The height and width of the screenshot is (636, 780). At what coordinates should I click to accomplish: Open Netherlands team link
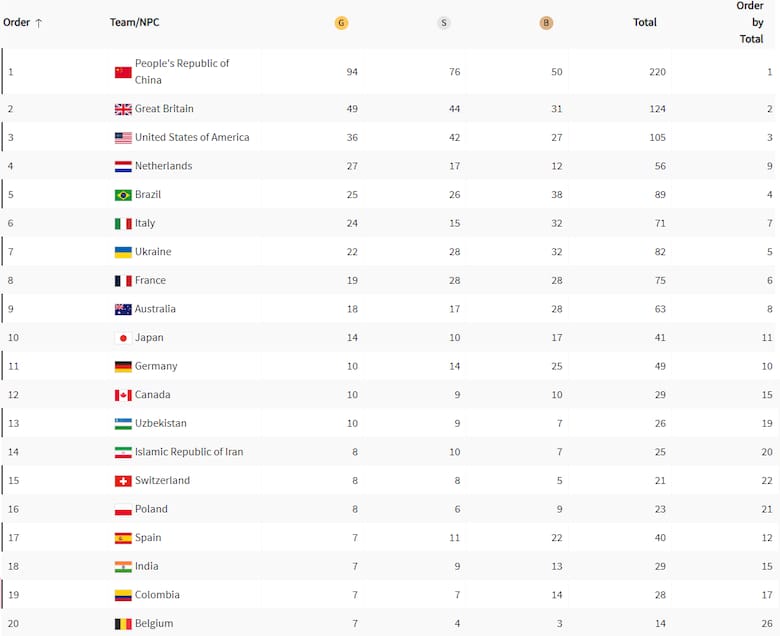coord(163,166)
